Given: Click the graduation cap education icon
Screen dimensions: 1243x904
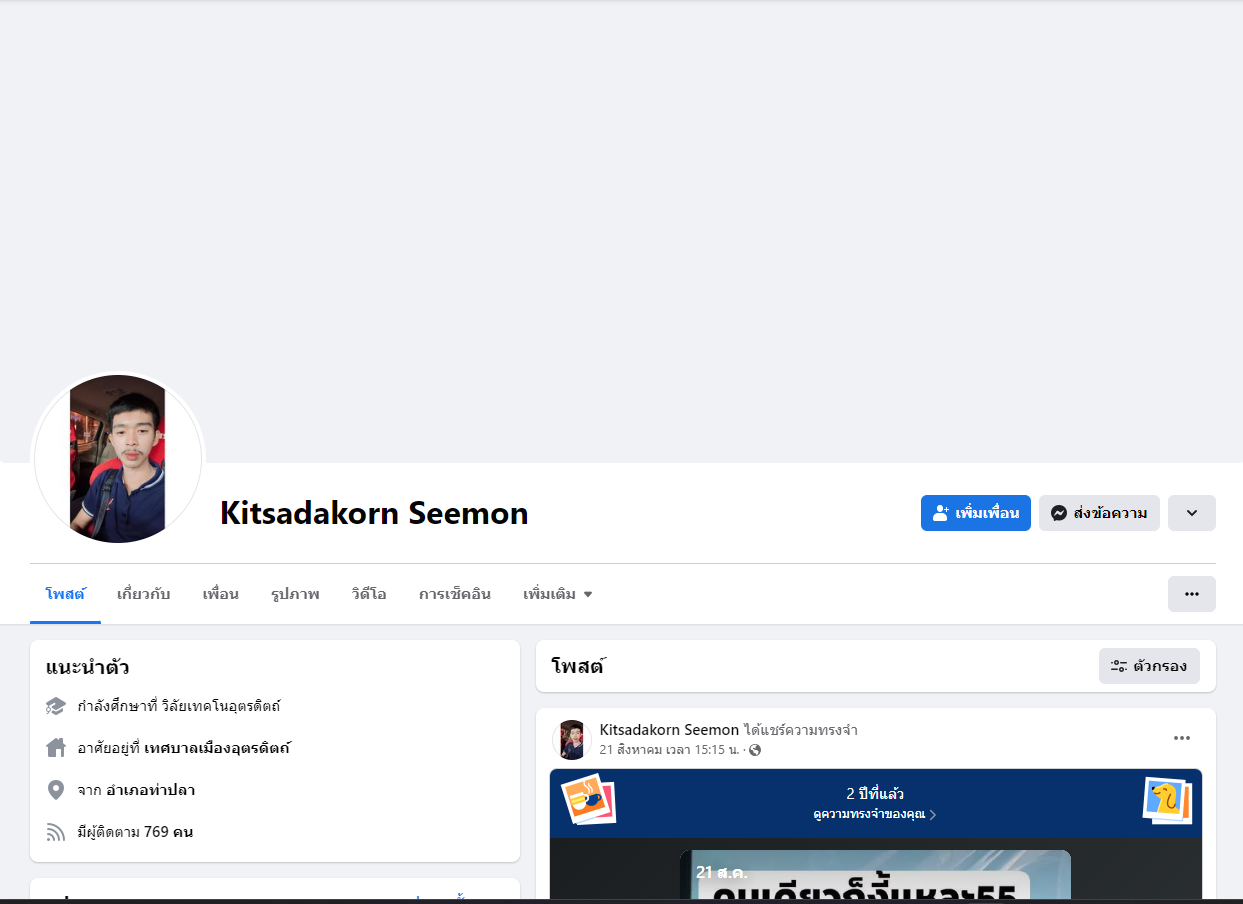Looking at the screenshot, I should (x=56, y=706).
